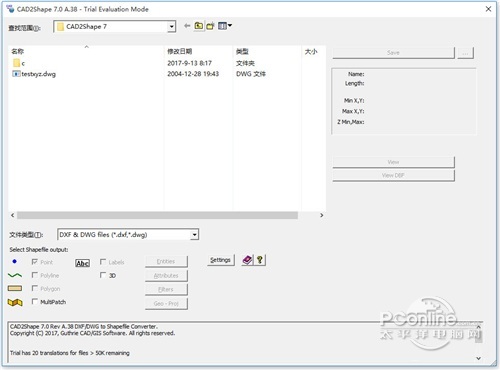
Task: Go back using the left arrow icon
Action: point(187,26)
